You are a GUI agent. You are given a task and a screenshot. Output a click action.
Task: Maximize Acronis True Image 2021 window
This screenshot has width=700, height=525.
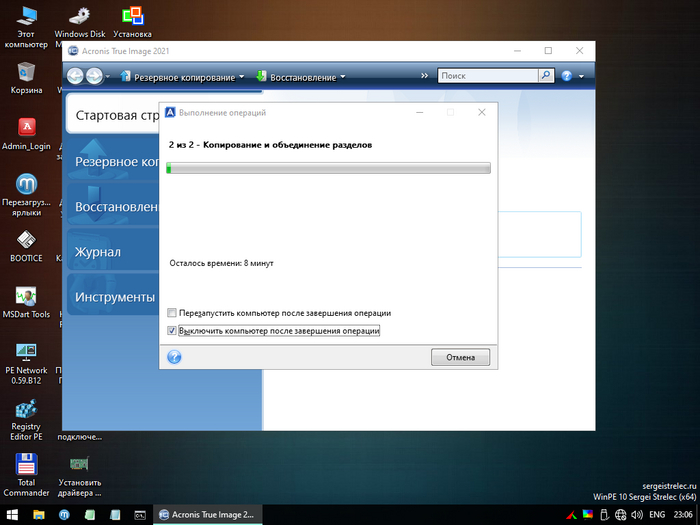pos(548,51)
